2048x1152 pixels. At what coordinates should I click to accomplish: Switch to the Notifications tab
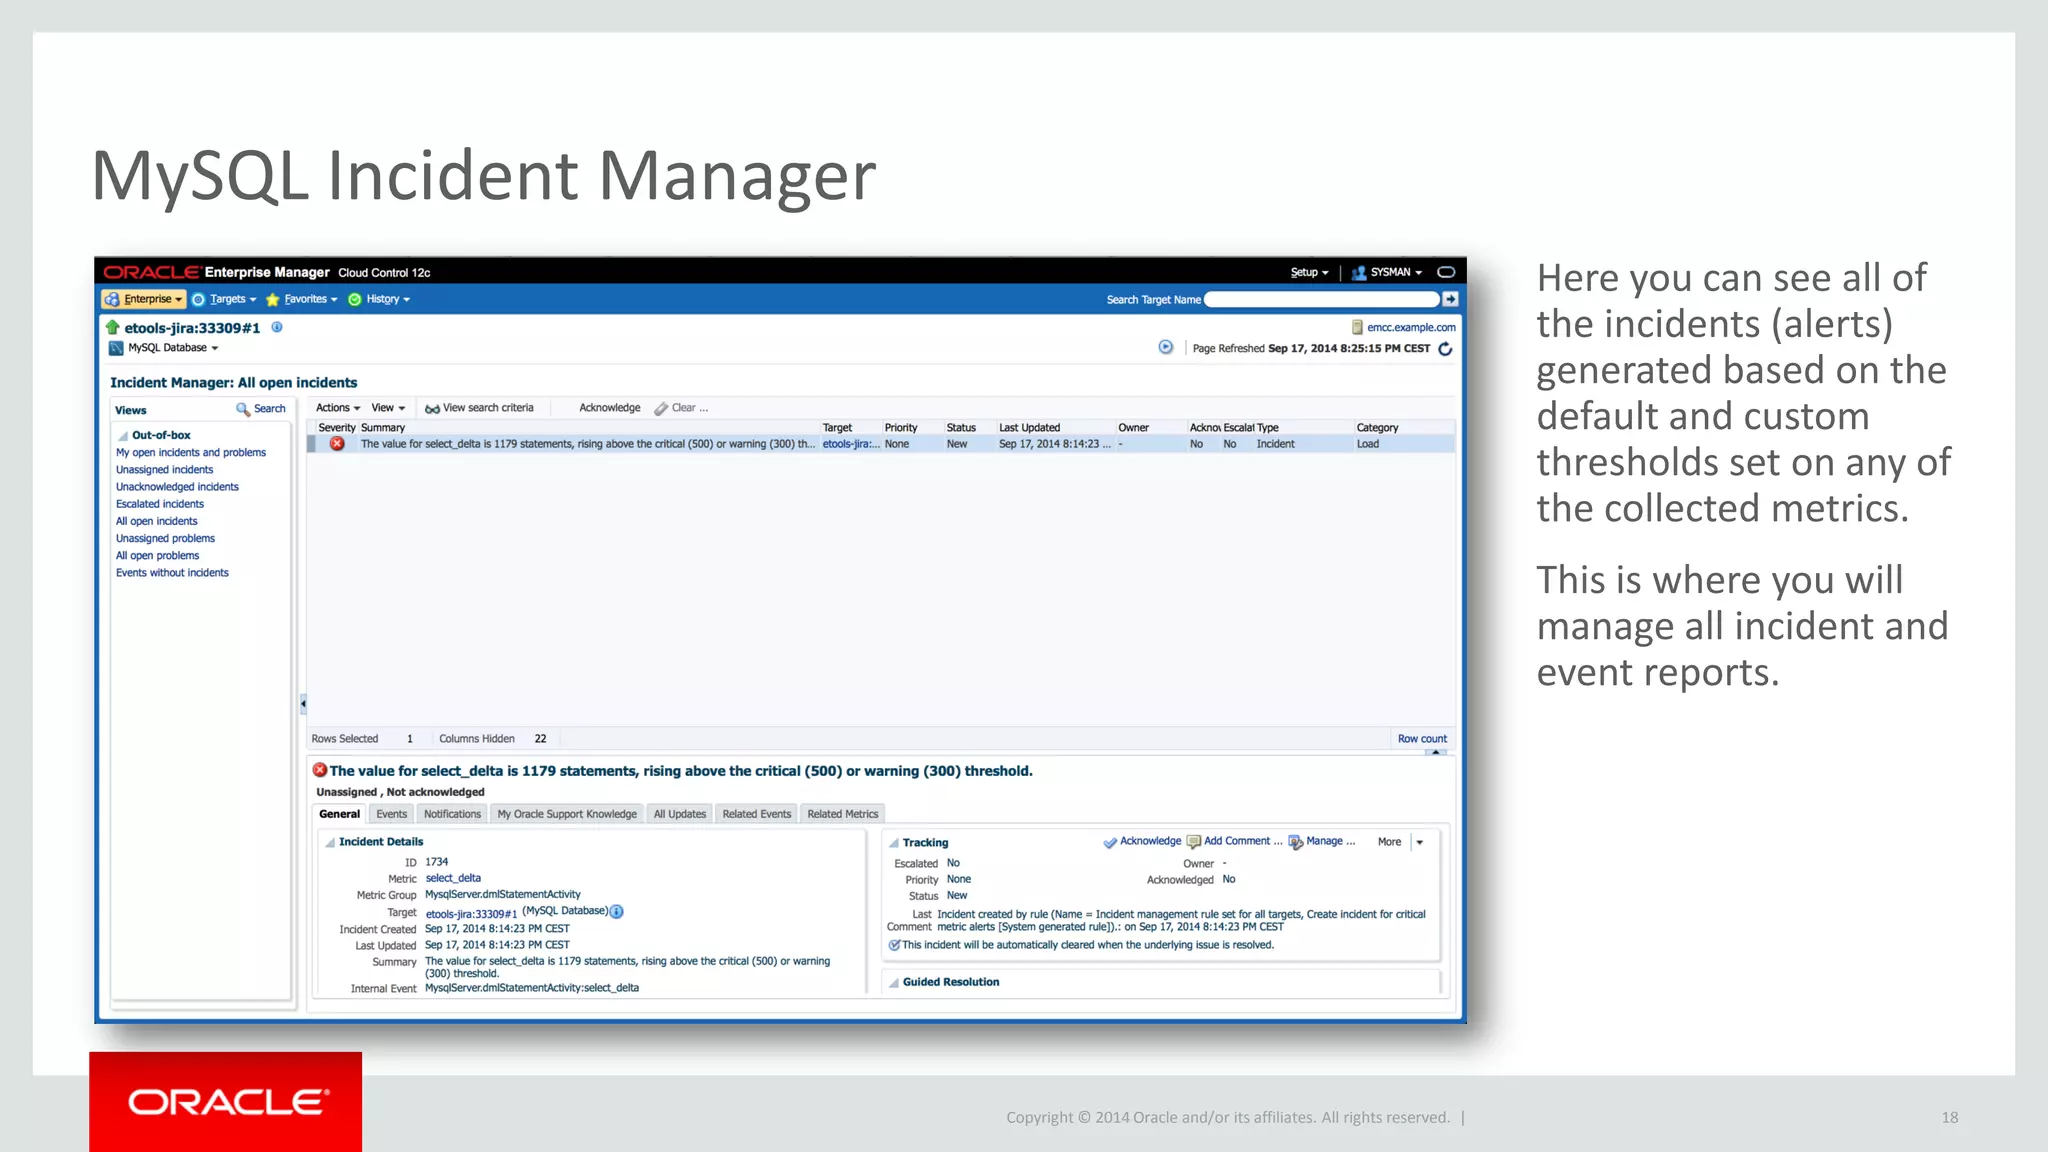point(452,814)
